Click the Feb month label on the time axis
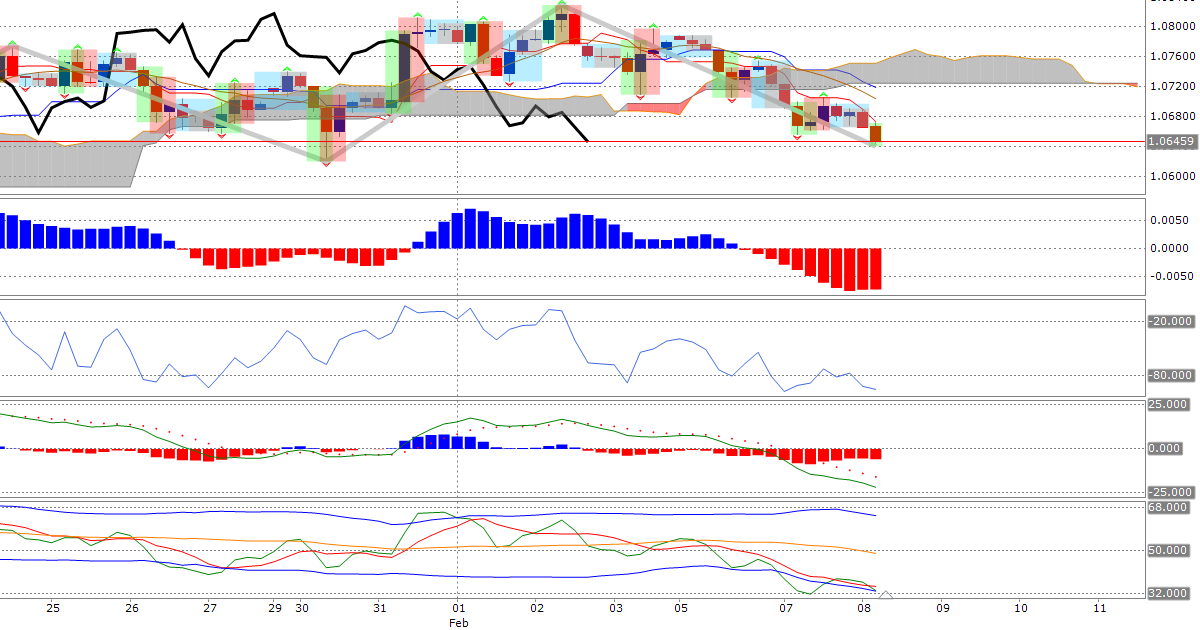This screenshot has height=630, width=1200. tap(457, 621)
